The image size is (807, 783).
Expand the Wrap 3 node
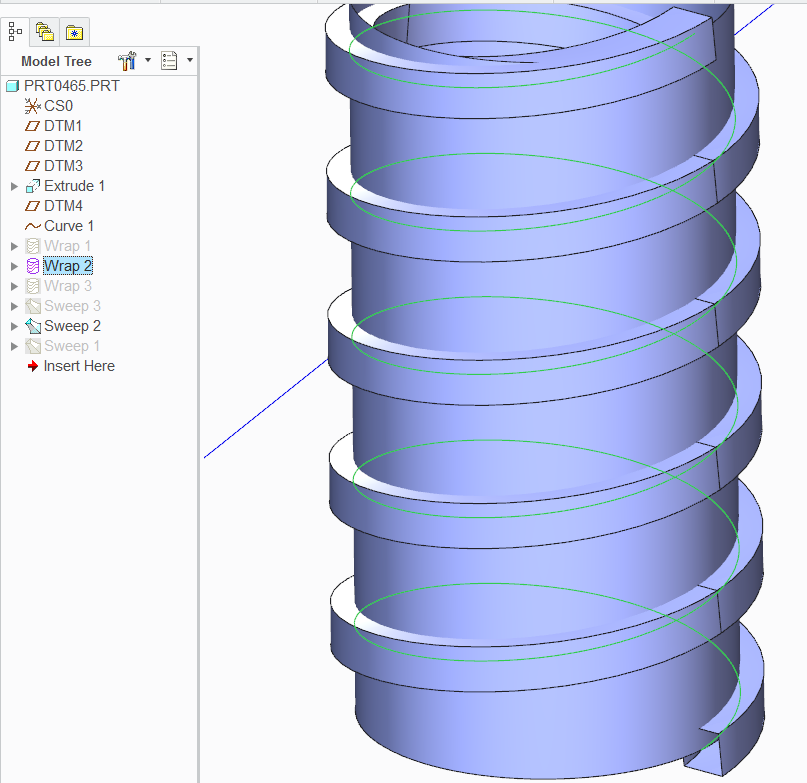(14, 286)
